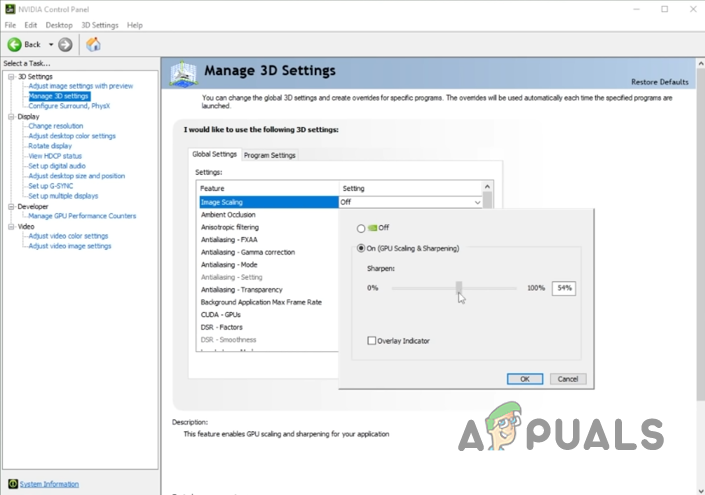The width and height of the screenshot is (705, 495).
Task: Open Adjust desktop color settings
Action: click(72, 136)
